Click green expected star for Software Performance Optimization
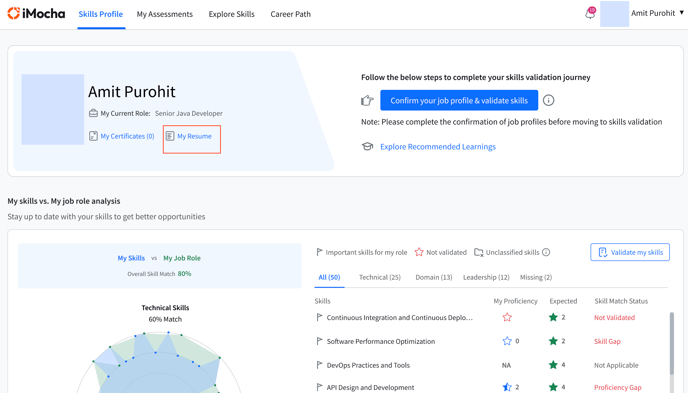The height and width of the screenshot is (393, 688). 553,341
